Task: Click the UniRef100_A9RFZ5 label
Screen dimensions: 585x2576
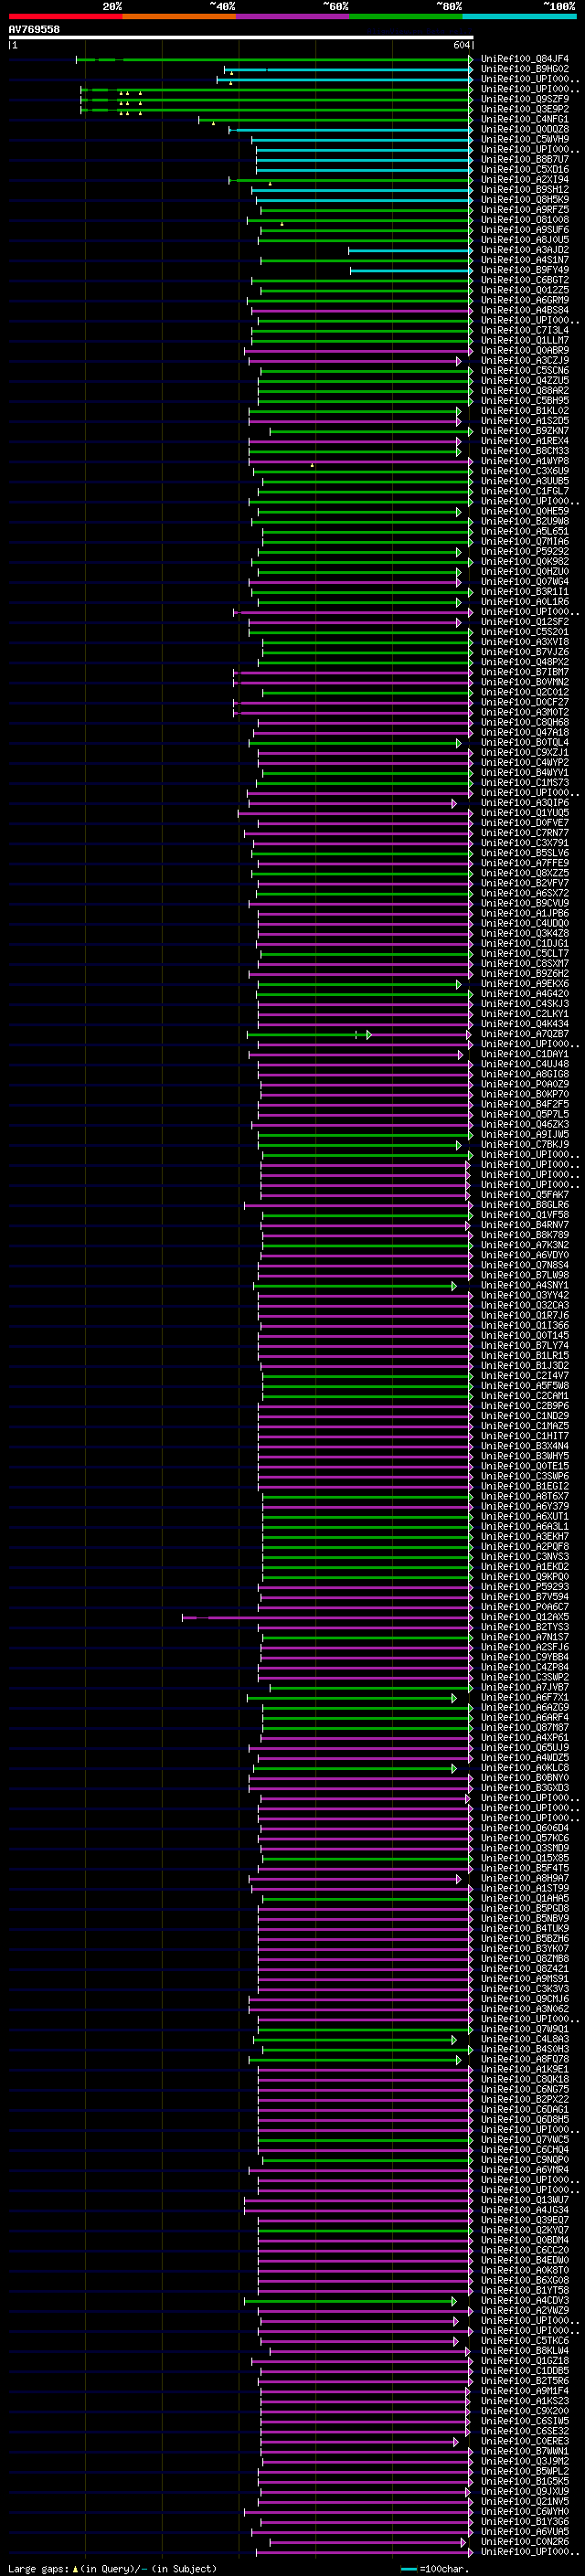Action: point(525,210)
